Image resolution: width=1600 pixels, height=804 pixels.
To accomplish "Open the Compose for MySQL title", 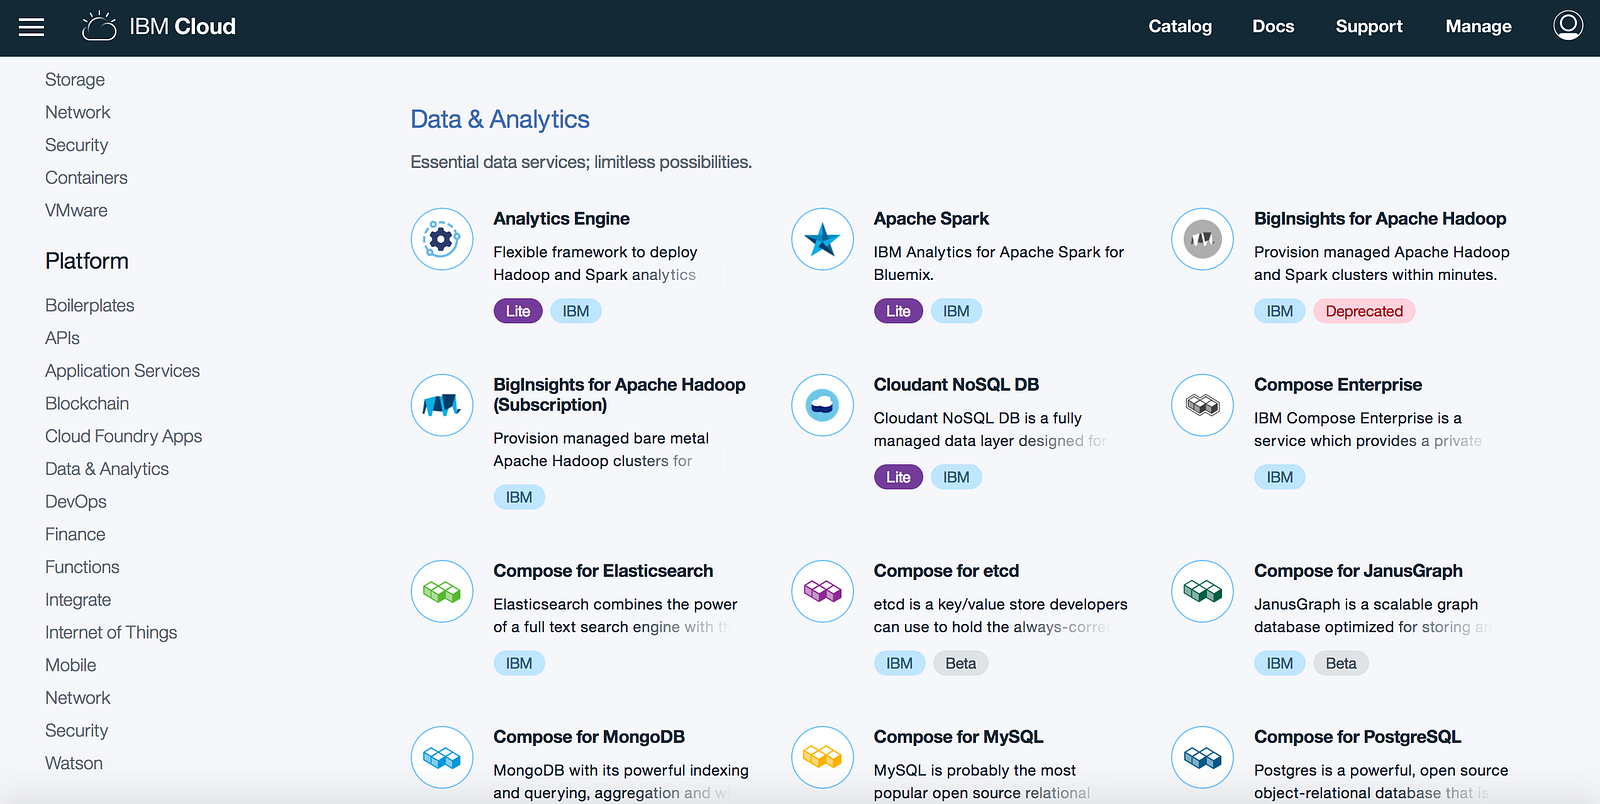I will tap(958, 737).
